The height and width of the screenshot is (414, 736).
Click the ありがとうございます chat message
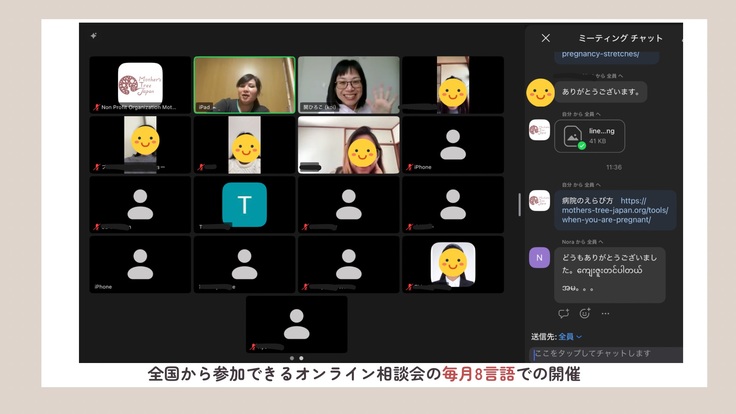pos(601,91)
